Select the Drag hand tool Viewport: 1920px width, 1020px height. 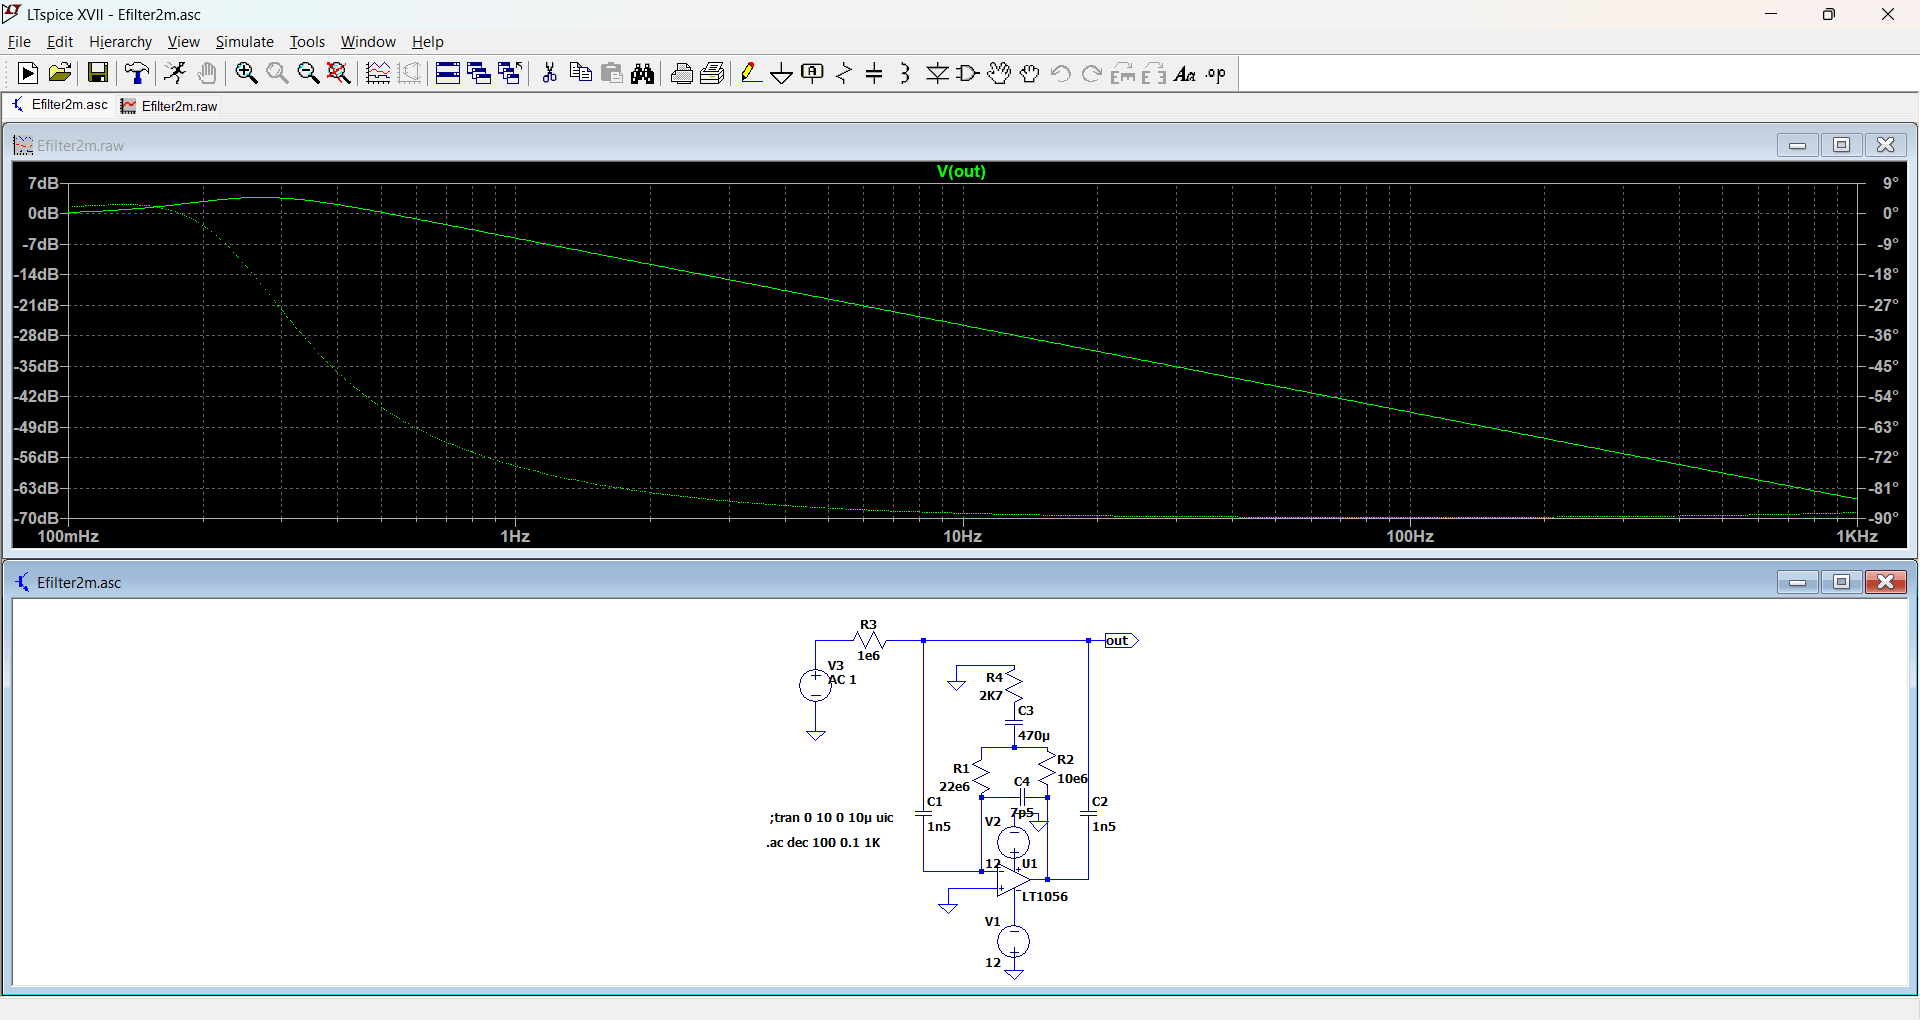tap(1030, 73)
